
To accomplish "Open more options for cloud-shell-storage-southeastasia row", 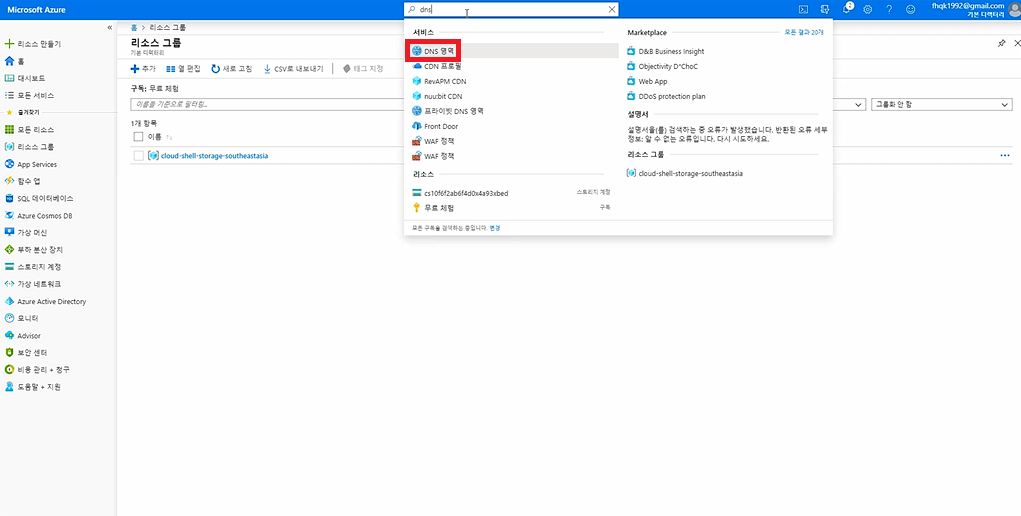I will tap(1005, 155).
